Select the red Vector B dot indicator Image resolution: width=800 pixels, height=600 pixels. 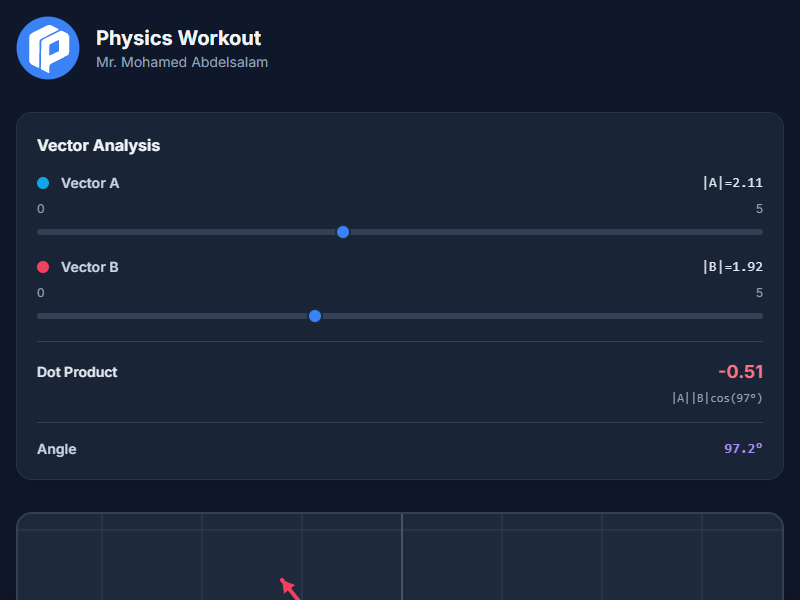[41, 267]
